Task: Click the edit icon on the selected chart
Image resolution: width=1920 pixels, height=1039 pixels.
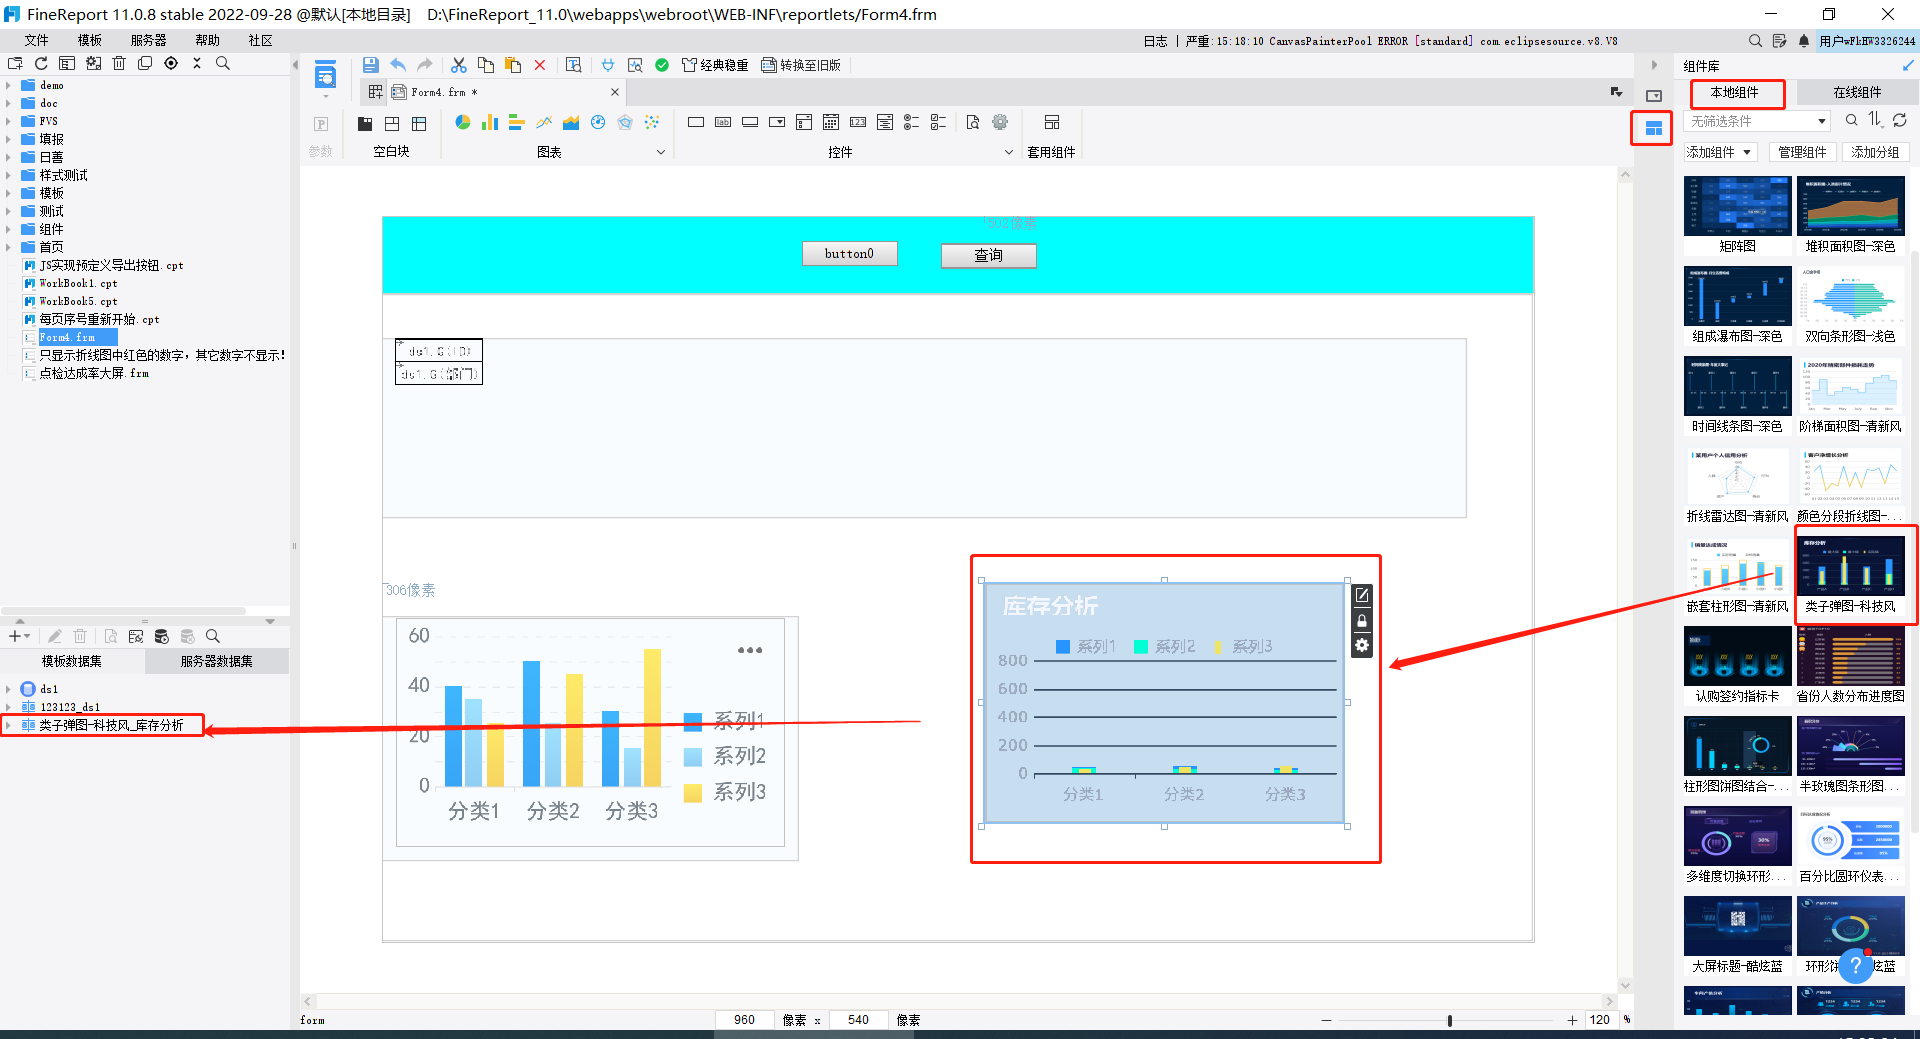Action: pyautogui.click(x=1362, y=595)
